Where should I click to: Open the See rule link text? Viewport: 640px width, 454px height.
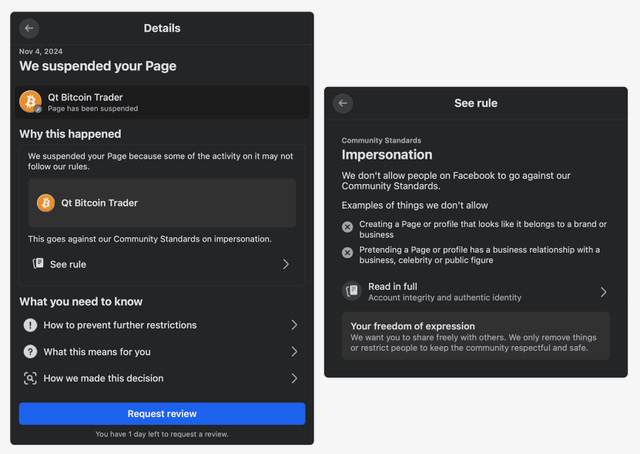point(68,265)
